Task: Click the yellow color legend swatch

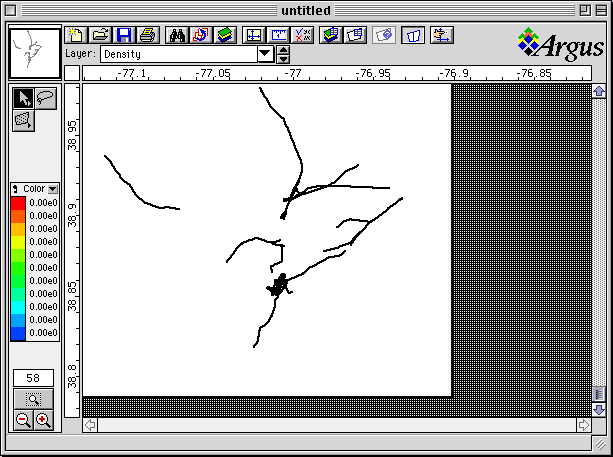Action: 18,242
